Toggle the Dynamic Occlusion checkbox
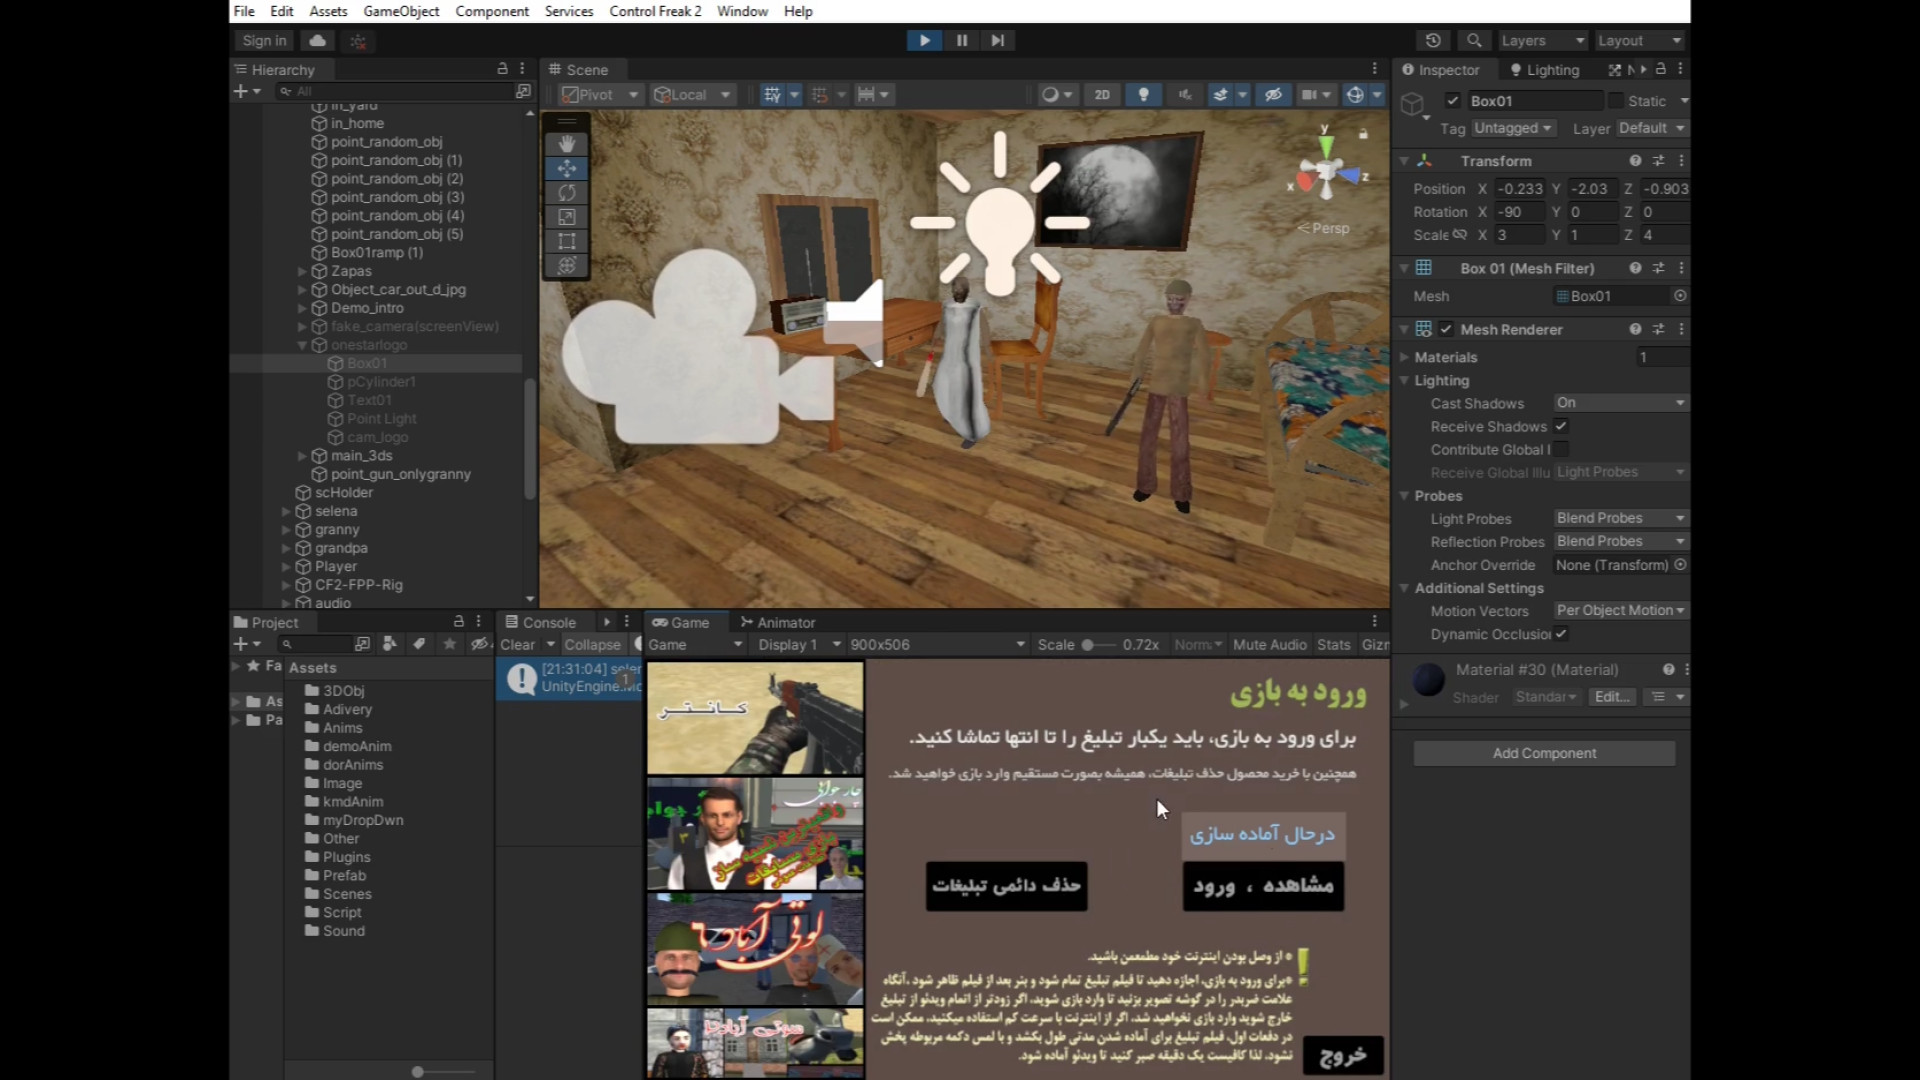 pos(1560,634)
